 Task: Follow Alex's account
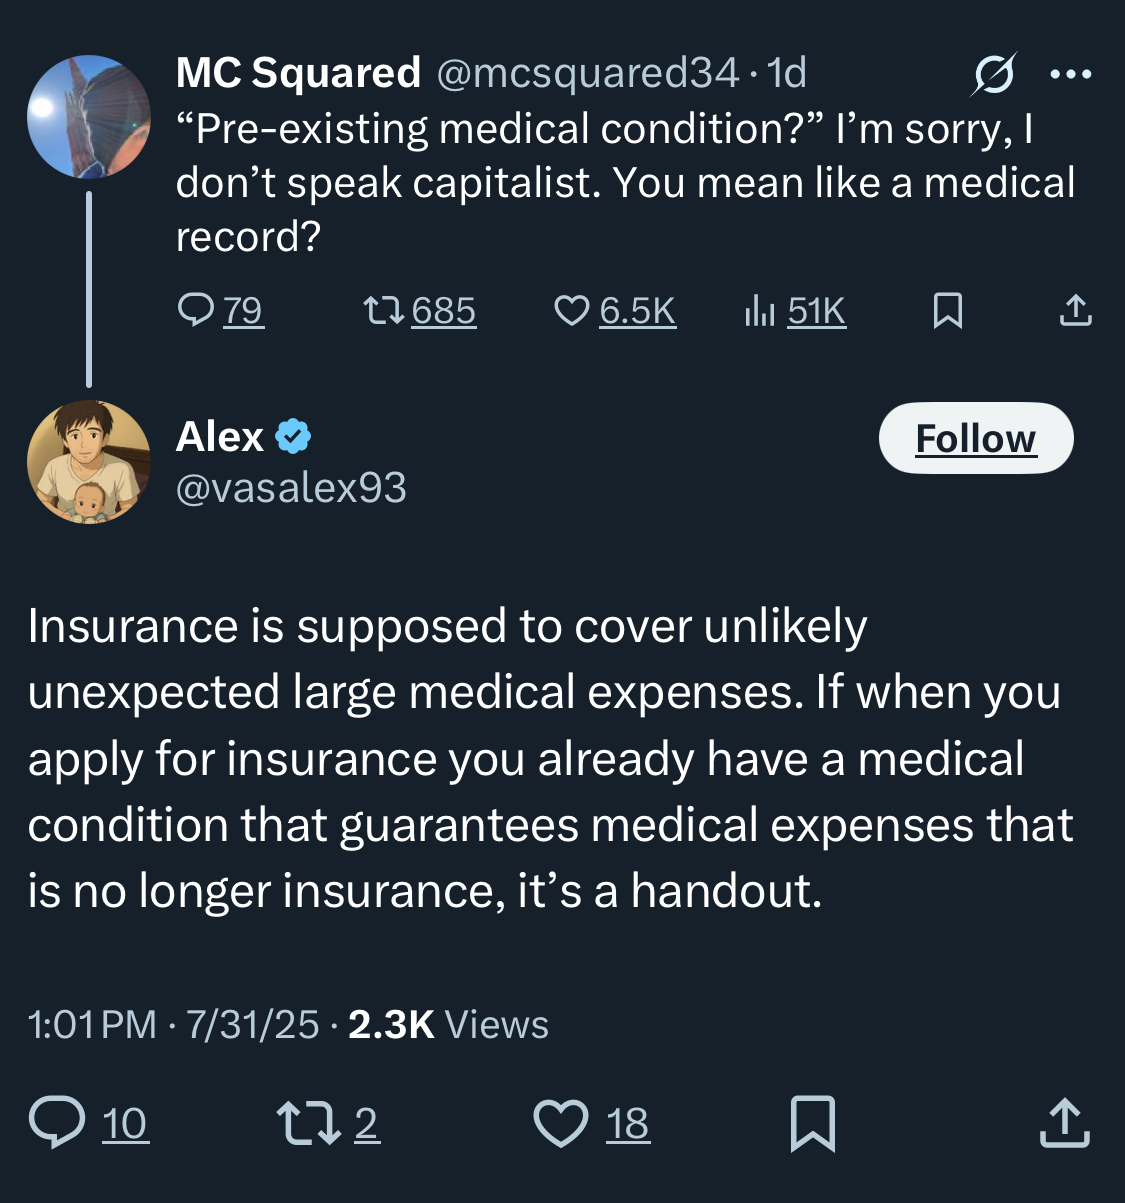975,438
